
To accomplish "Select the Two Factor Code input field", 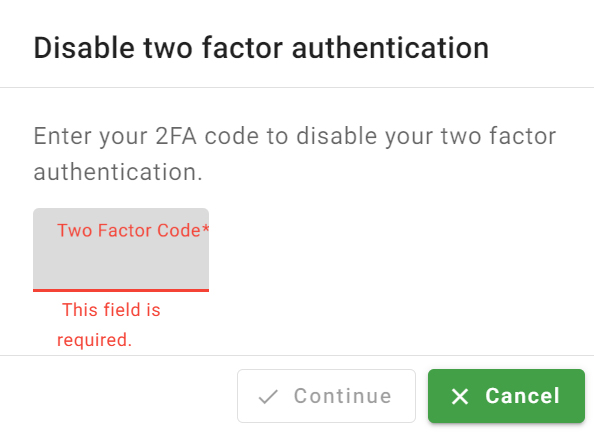I will [121, 250].
